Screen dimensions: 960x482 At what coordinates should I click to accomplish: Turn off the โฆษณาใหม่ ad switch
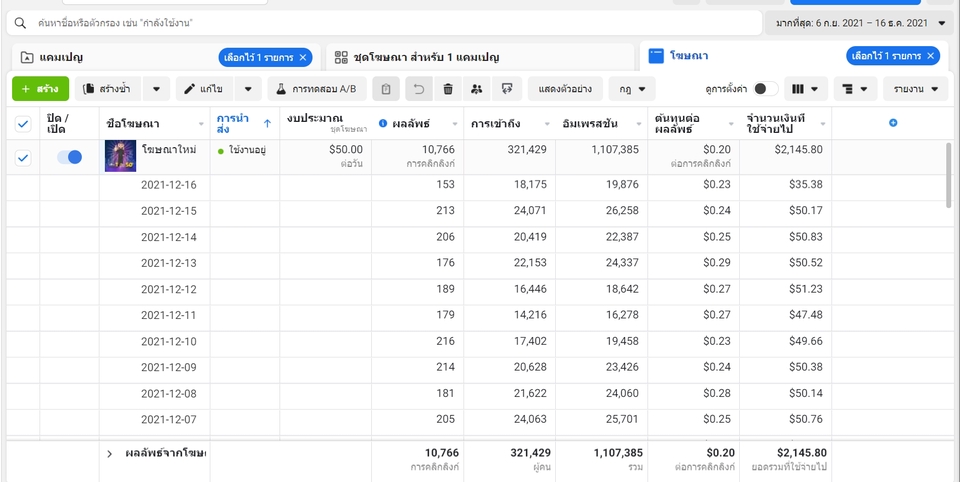point(69,157)
